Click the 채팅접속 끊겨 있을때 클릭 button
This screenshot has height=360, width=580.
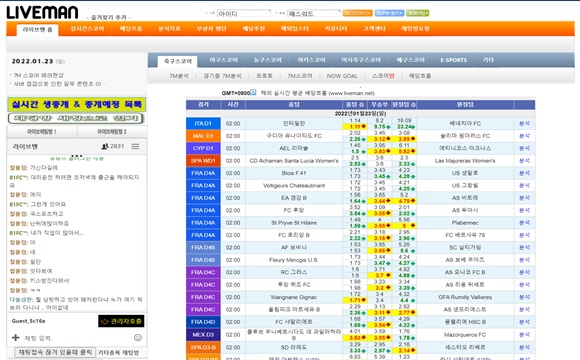tap(55, 352)
